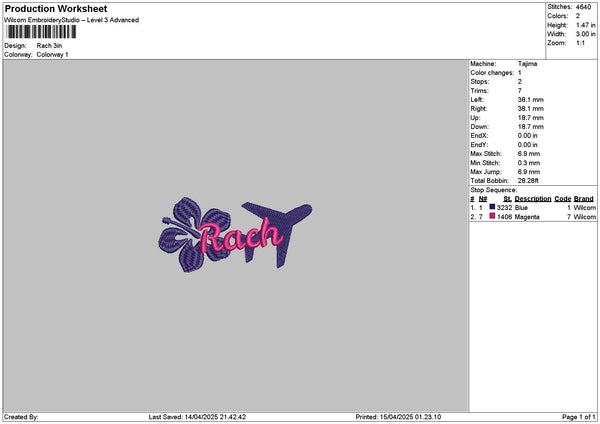Click the Height value 1.47 in
This screenshot has width=600, height=424.
tap(585, 25)
